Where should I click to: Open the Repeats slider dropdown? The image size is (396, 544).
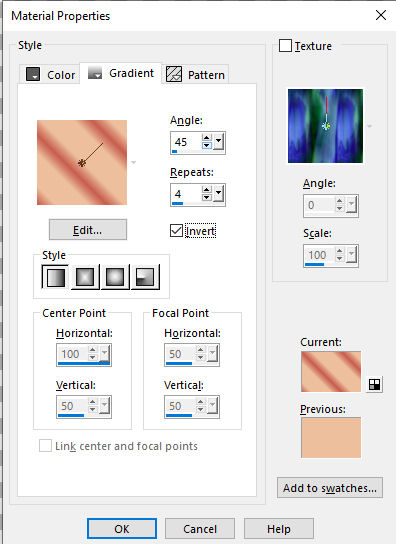tap(218, 193)
